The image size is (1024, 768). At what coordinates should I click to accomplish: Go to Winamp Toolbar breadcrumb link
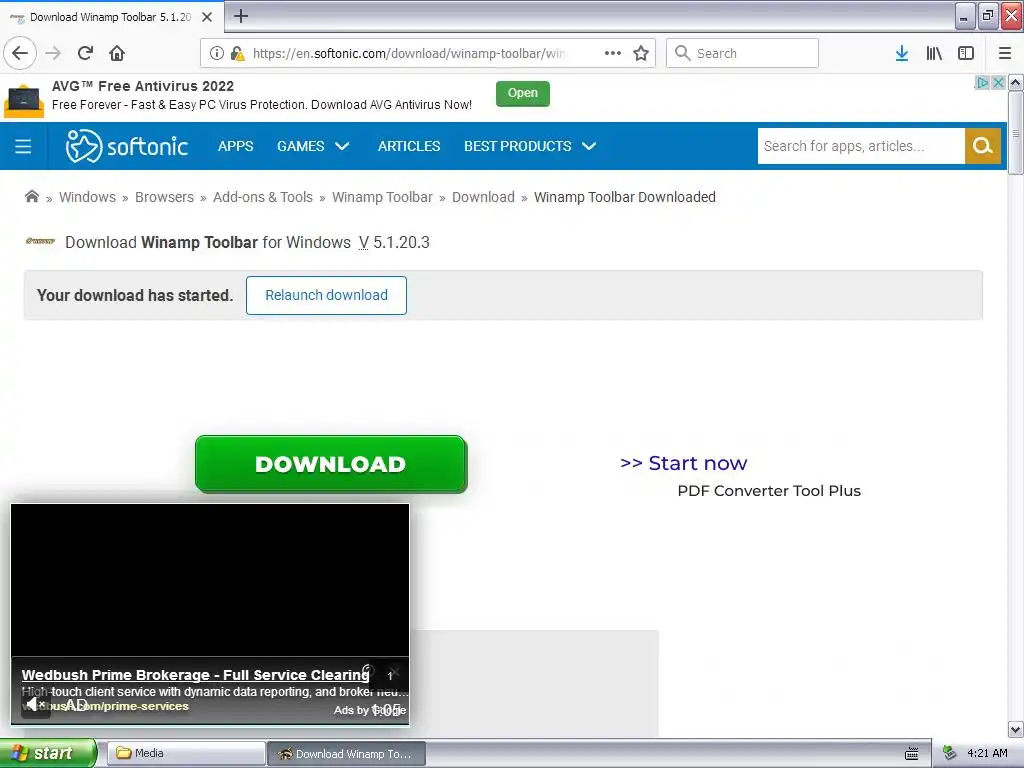click(x=382, y=197)
